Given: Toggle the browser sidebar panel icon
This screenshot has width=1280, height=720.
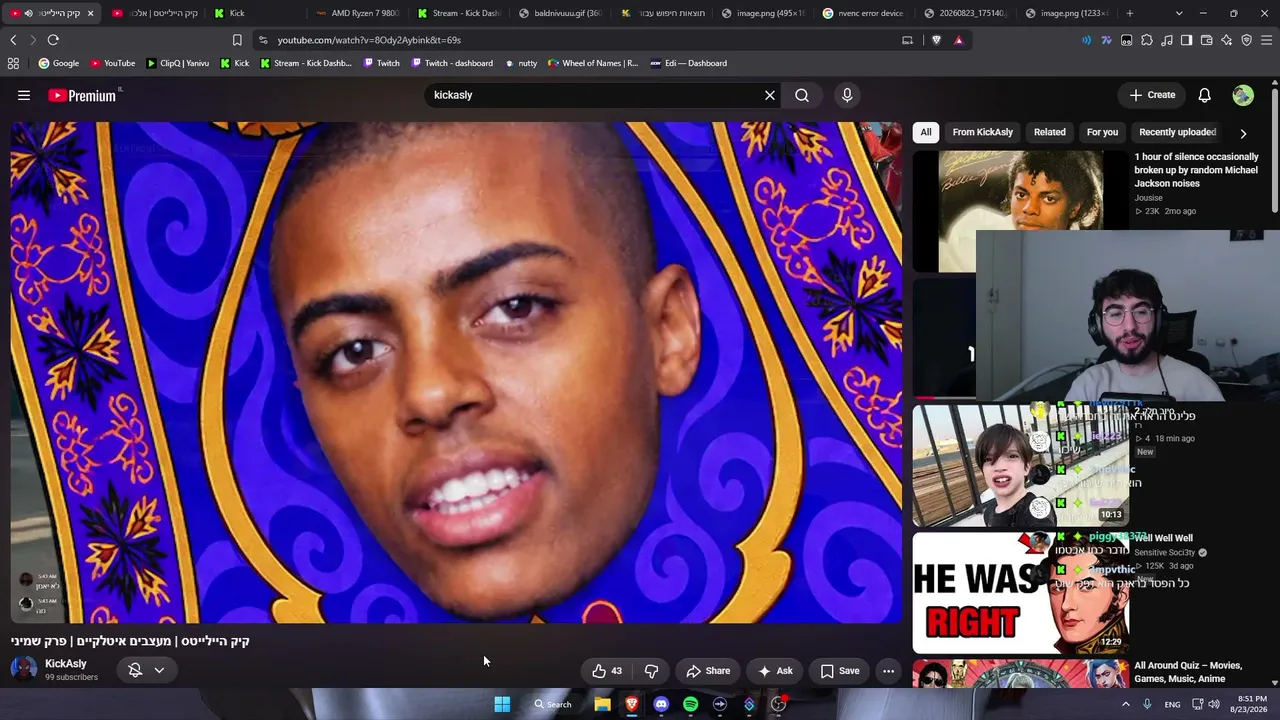Looking at the screenshot, I should coord(1186,40).
